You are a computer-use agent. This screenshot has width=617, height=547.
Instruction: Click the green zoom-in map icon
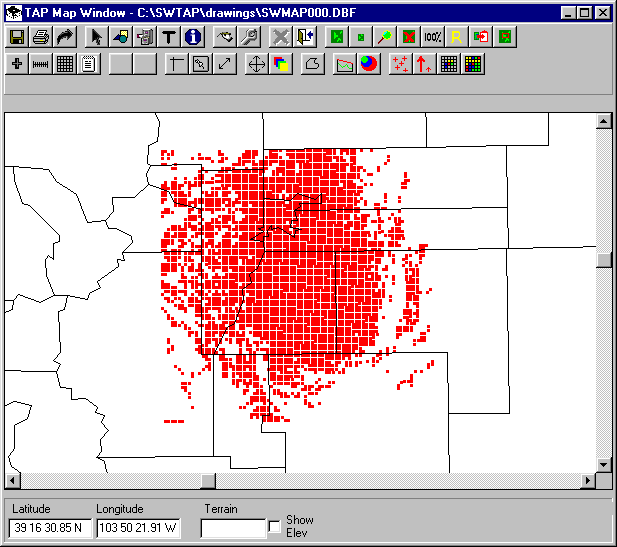[x=337, y=37]
